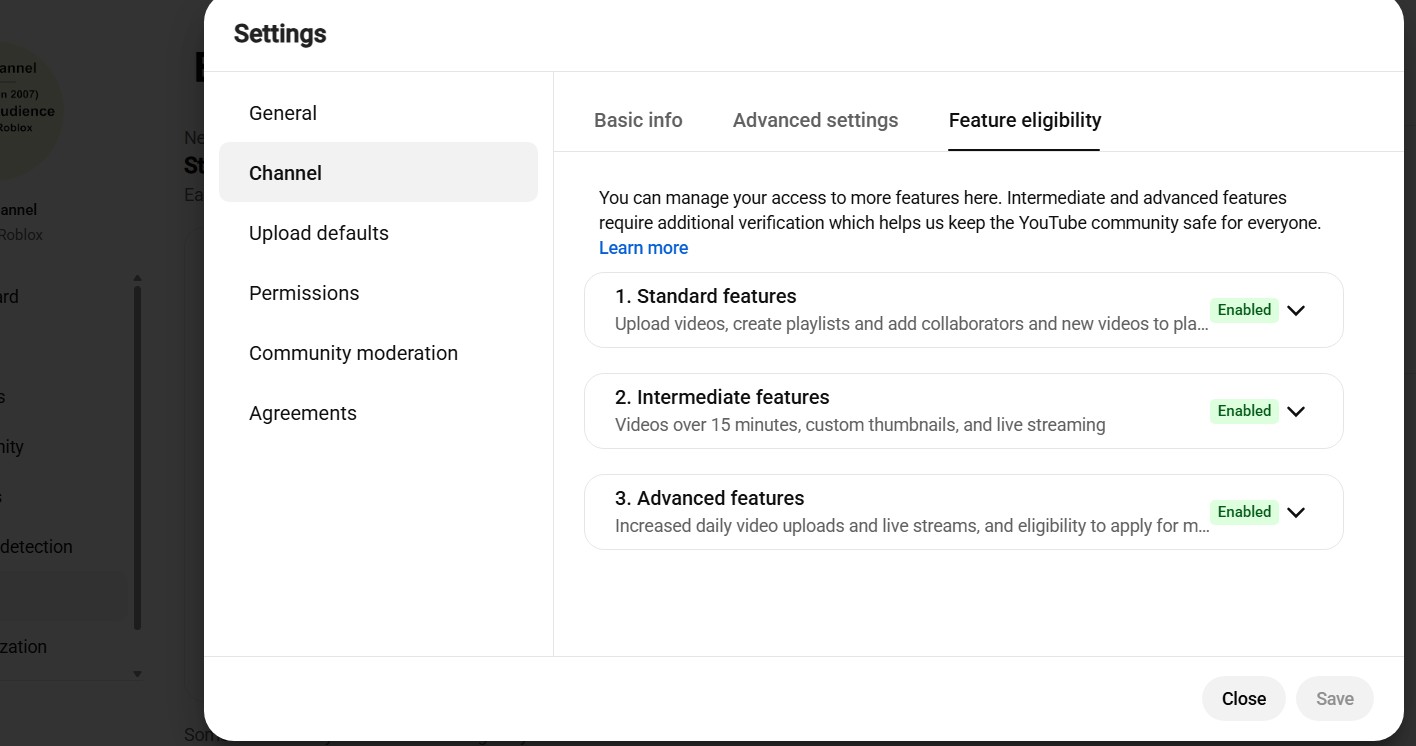
Task: Follow the Learn more link
Action: 643,248
